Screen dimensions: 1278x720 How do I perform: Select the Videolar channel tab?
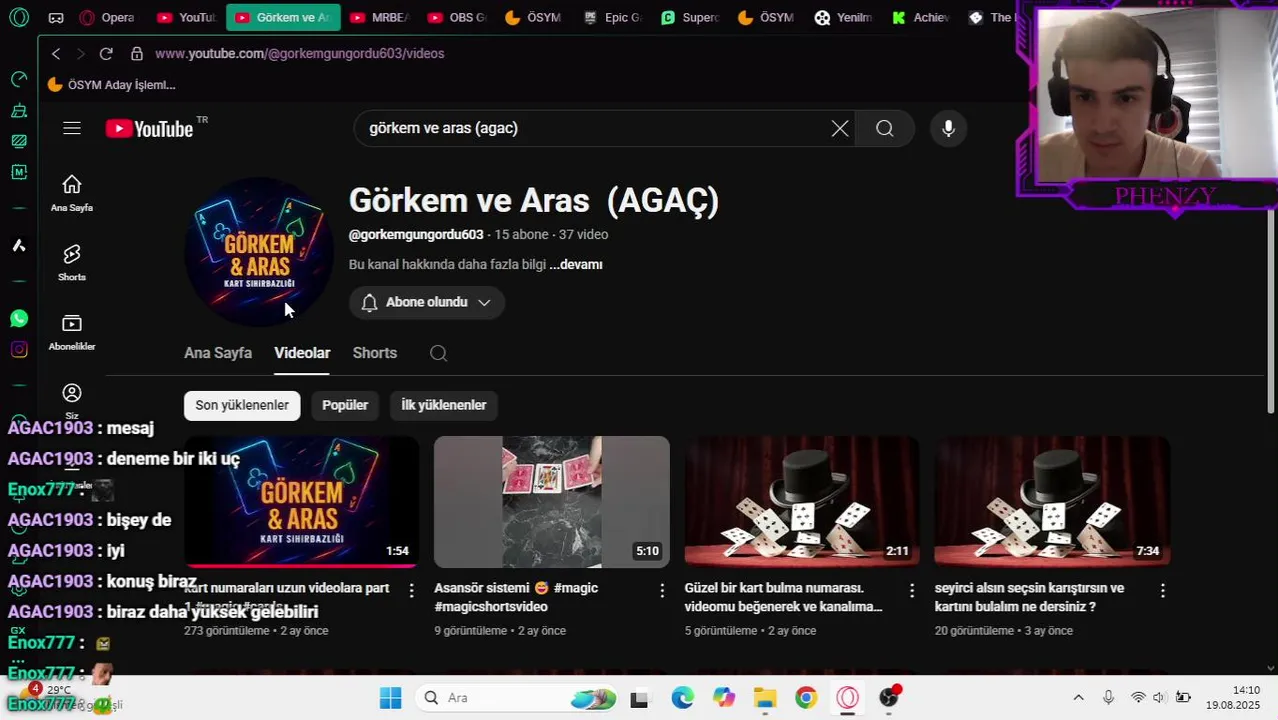coord(302,353)
